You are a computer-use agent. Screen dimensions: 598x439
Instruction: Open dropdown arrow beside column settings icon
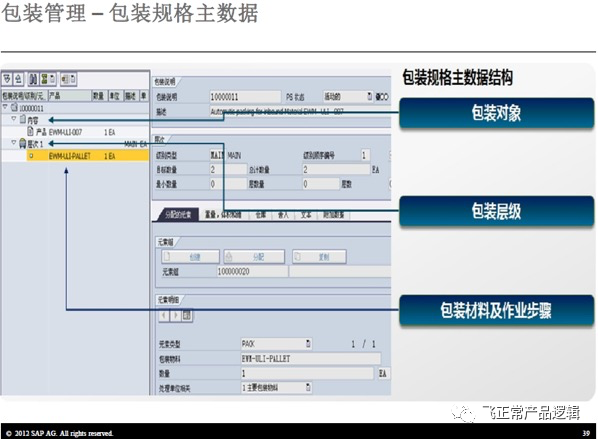tap(73, 79)
